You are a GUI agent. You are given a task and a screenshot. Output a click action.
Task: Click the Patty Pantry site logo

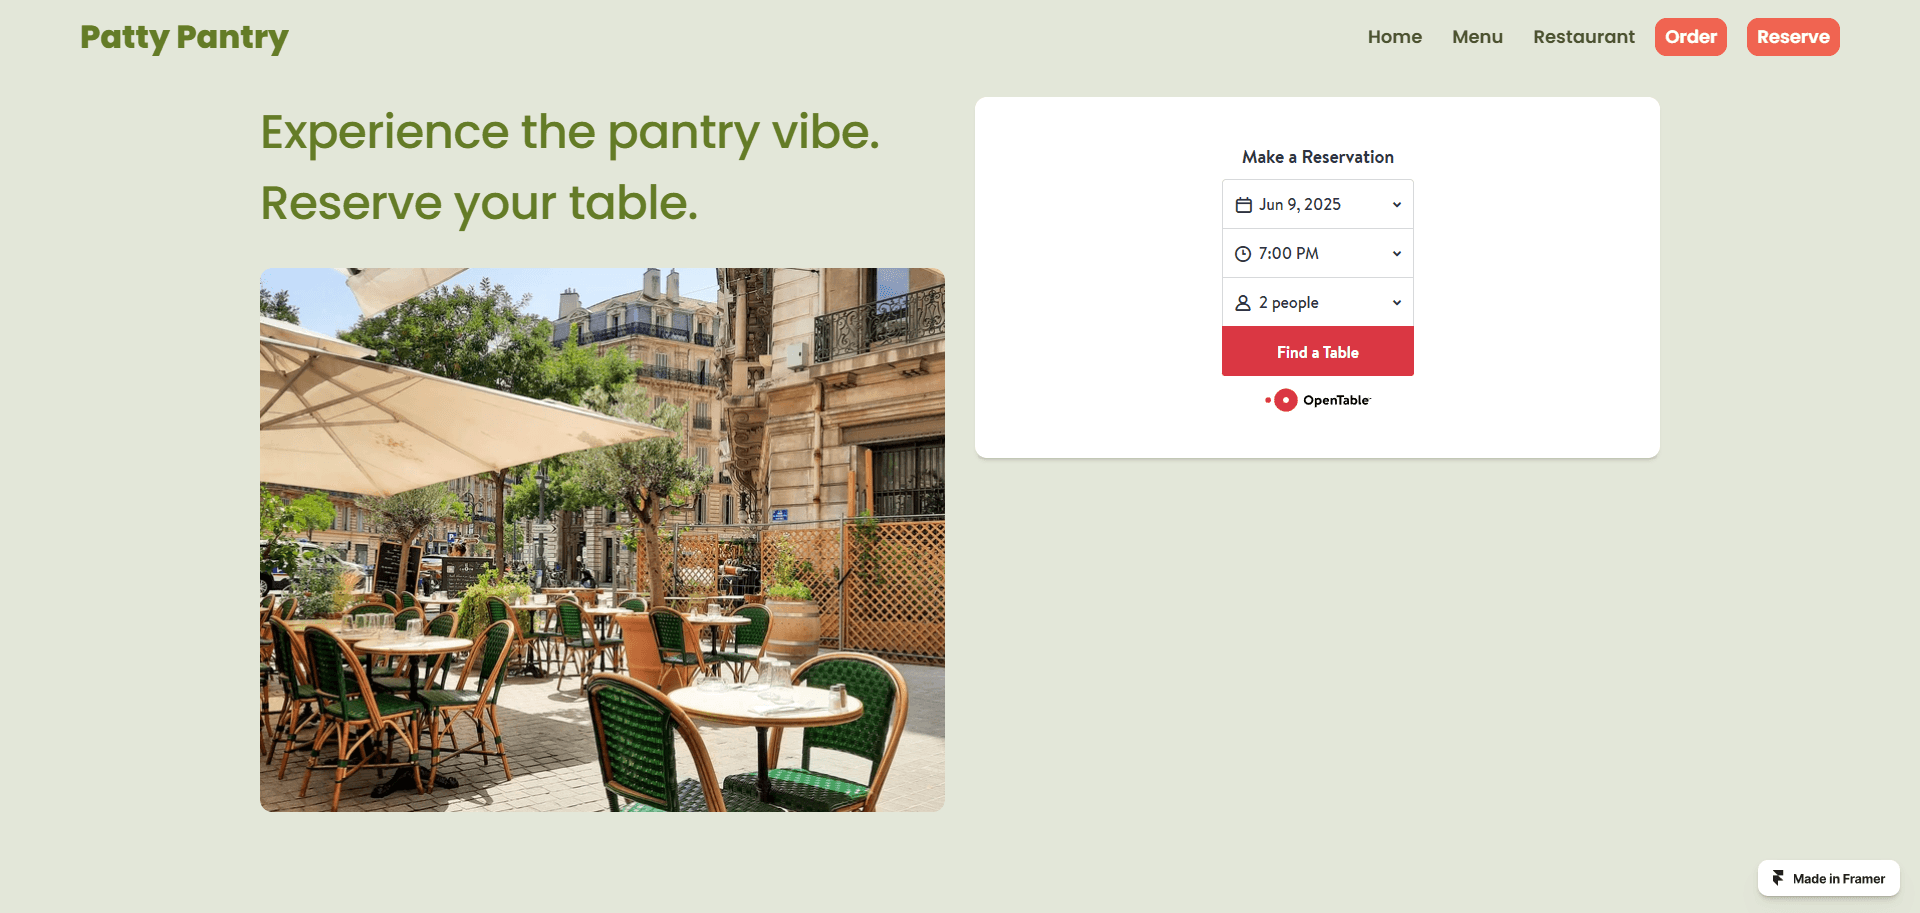pos(184,37)
